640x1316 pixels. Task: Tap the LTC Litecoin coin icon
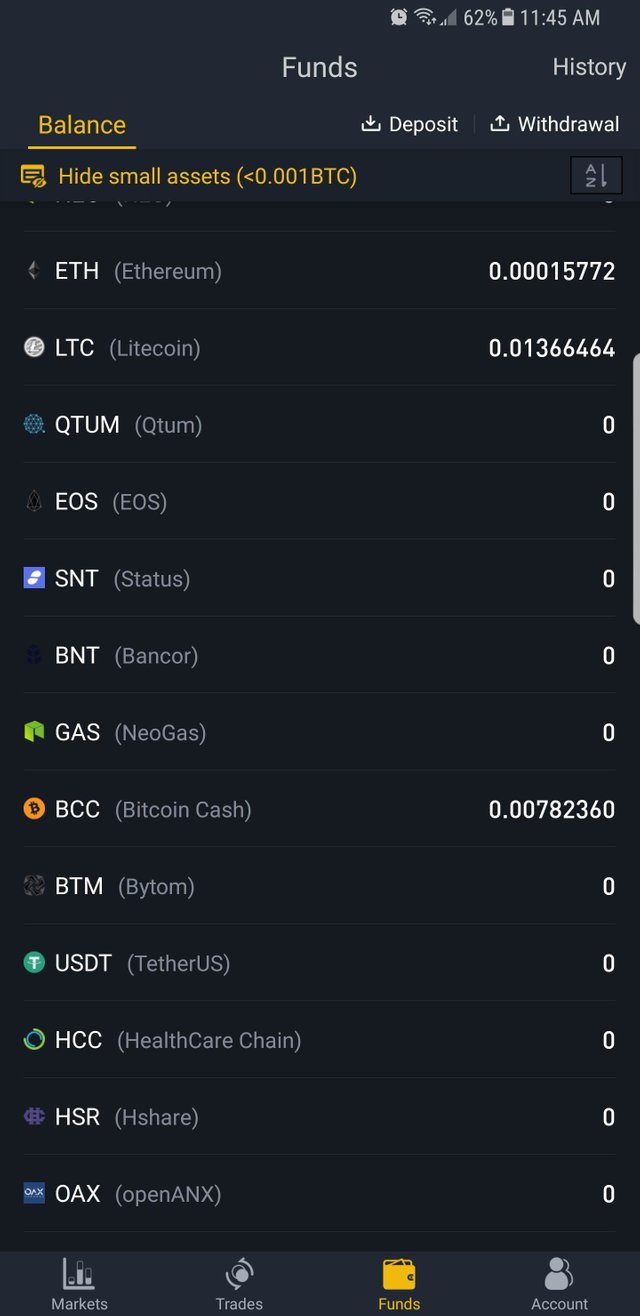click(32, 347)
